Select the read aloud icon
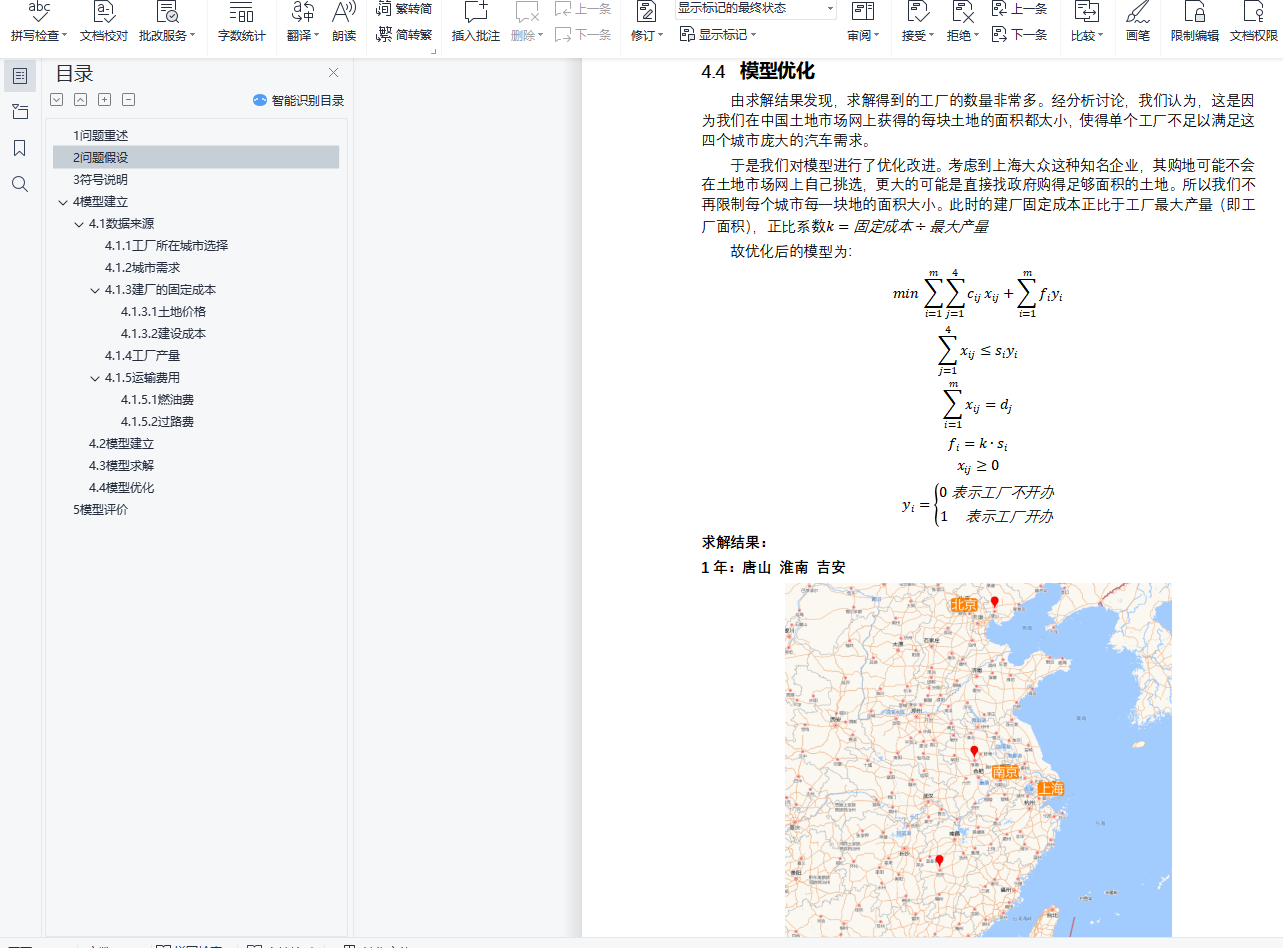 pos(344,22)
